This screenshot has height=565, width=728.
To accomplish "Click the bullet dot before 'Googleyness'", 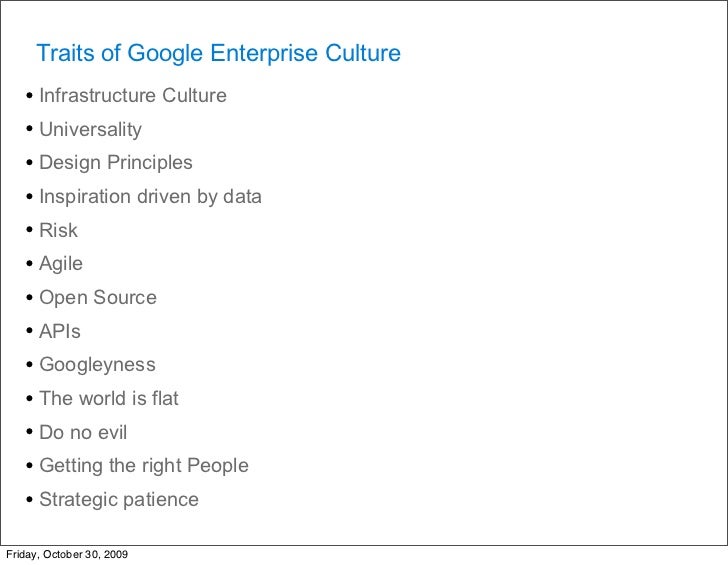I will click(30, 365).
